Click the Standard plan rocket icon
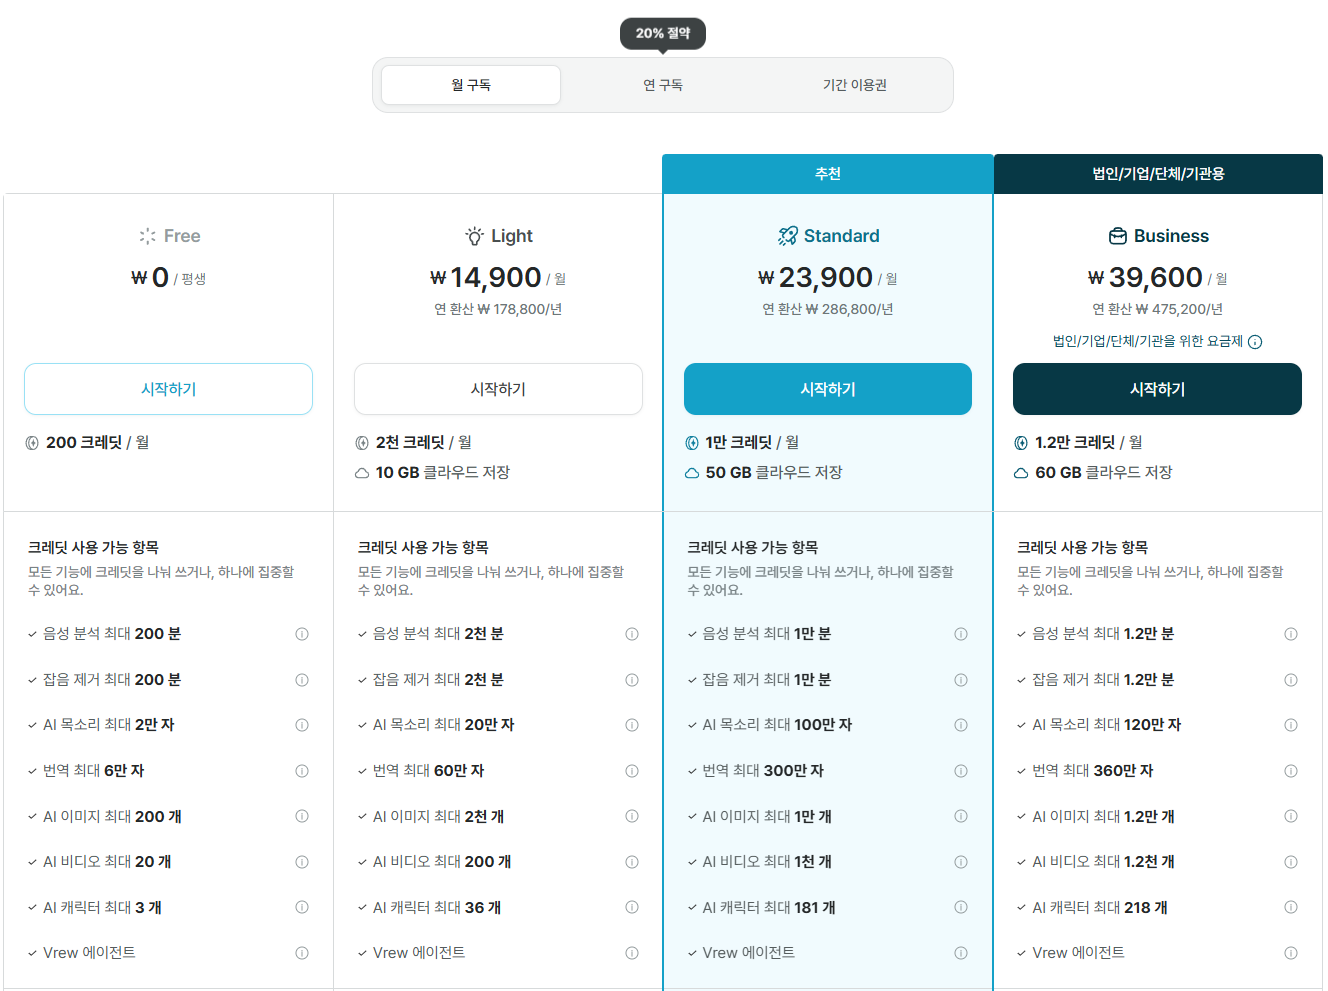Screen dimensions: 1328x991 click(787, 236)
